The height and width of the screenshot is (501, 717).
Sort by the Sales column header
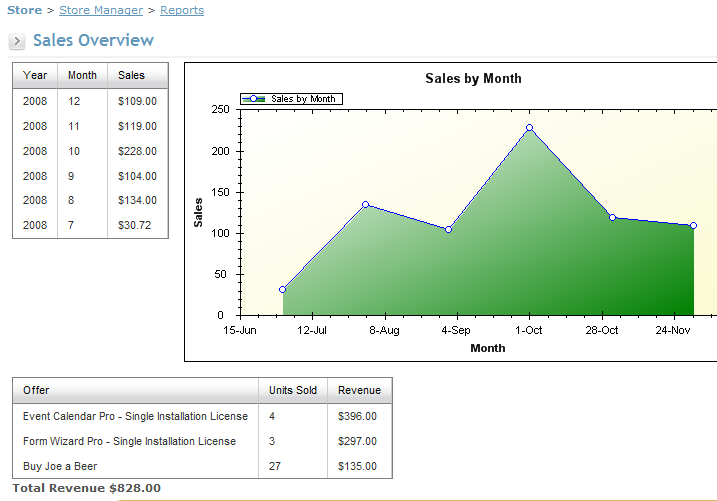(x=131, y=75)
